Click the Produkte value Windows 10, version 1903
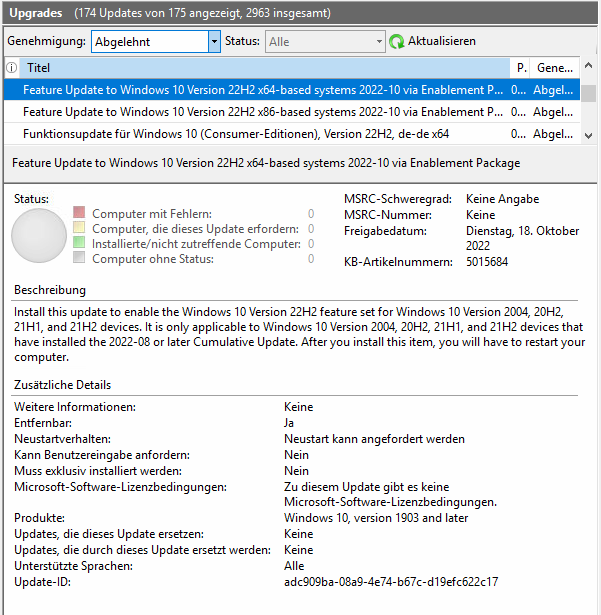The height and width of the screenshot is (615, 601). pos(376,518)
